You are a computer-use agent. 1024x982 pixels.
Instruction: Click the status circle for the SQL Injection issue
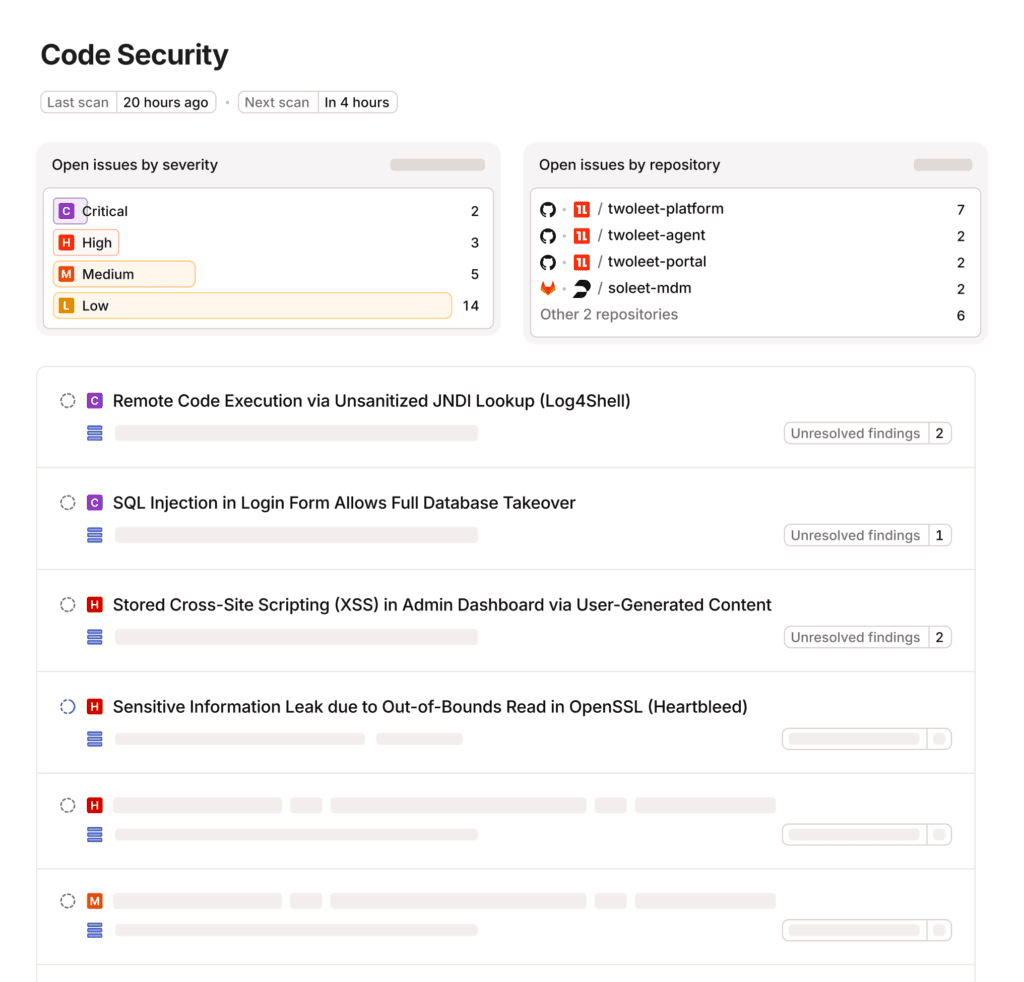tap(68, 503)
